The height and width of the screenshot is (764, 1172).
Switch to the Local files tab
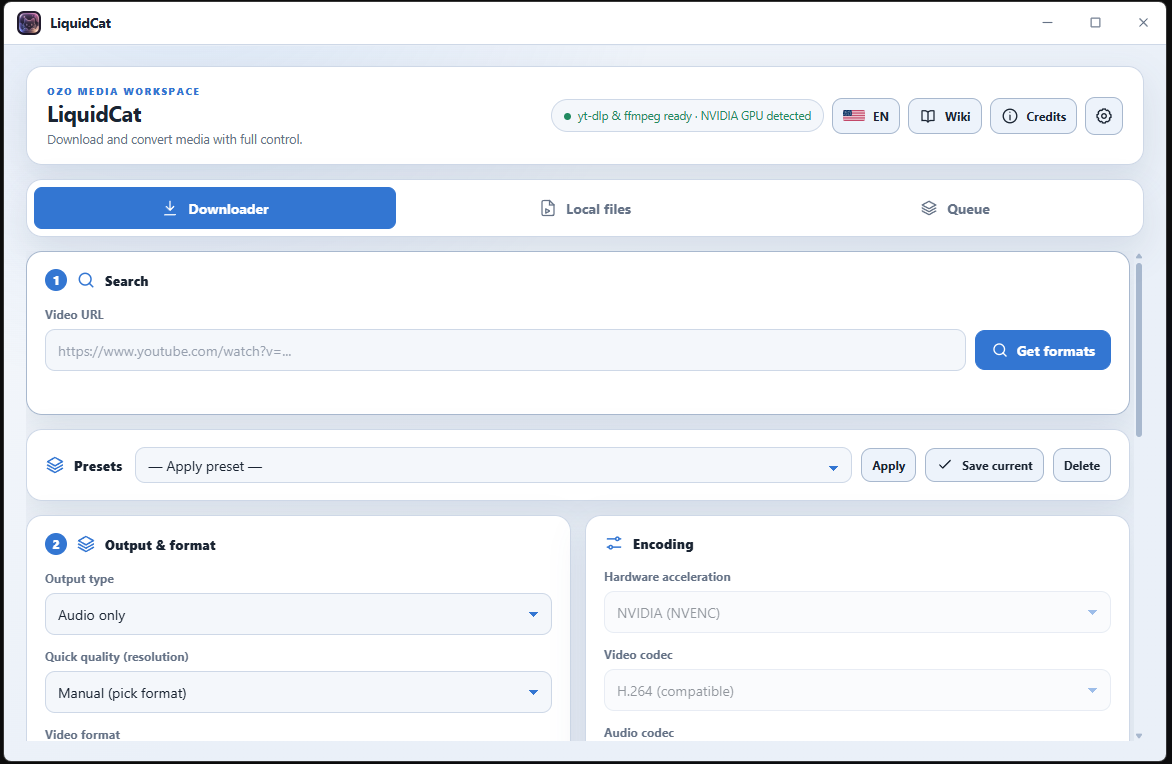[585, 209]
